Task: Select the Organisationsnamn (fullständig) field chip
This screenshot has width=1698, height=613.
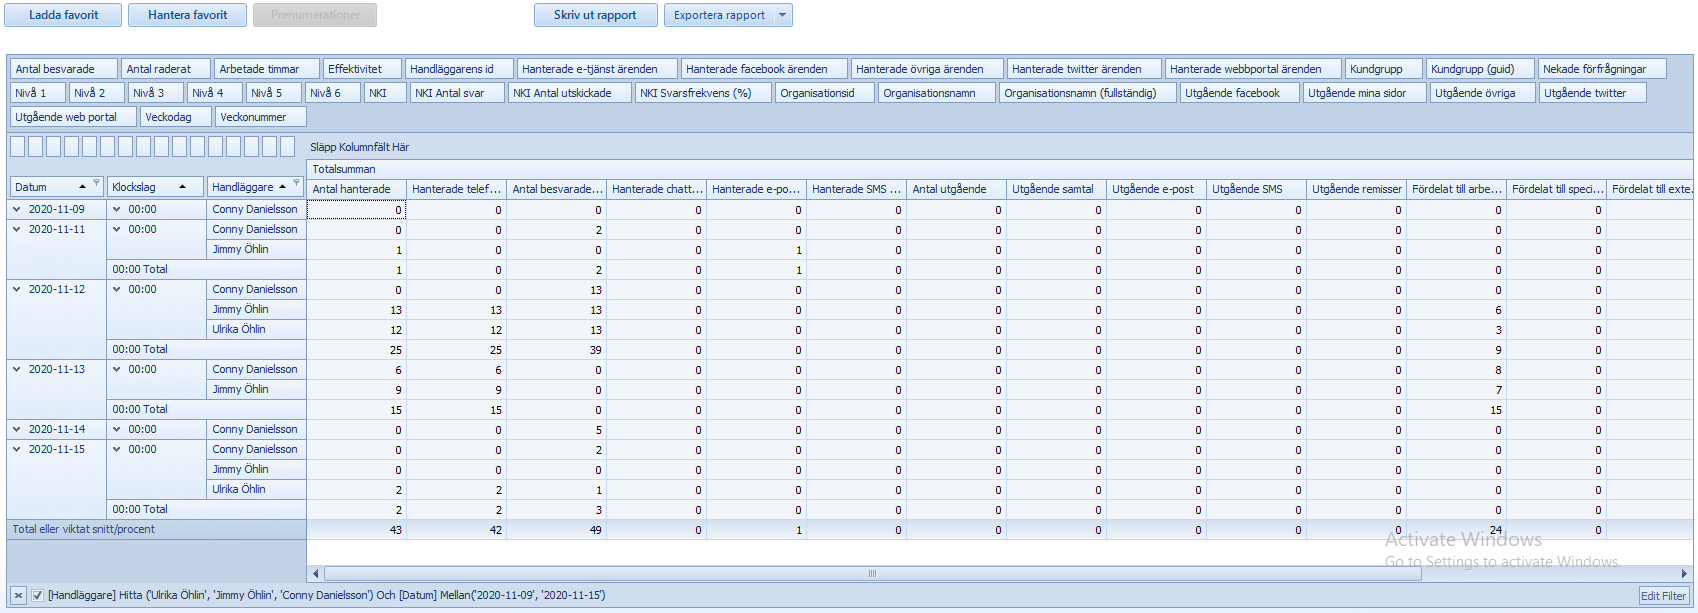Action: 1087,93
